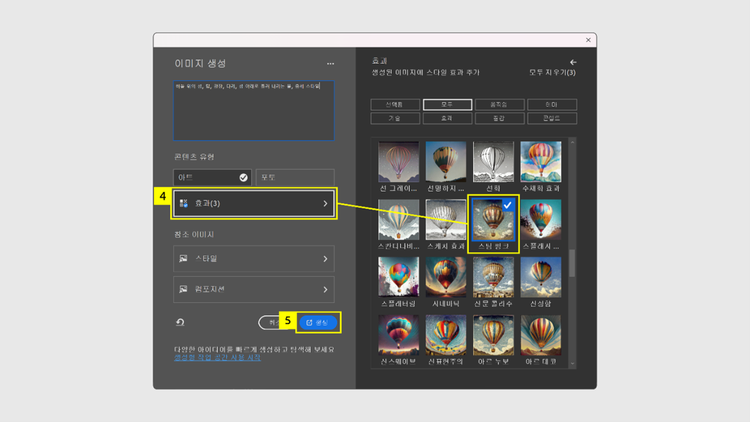Select the 신문 콜라주 effect thumbnail

[493, 277]
